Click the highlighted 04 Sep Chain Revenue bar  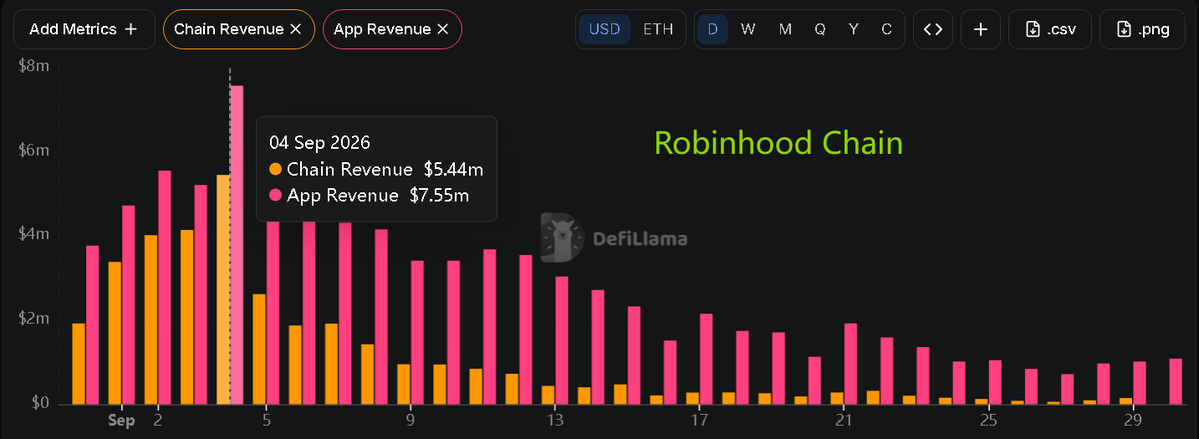click(x=223, y=290)
